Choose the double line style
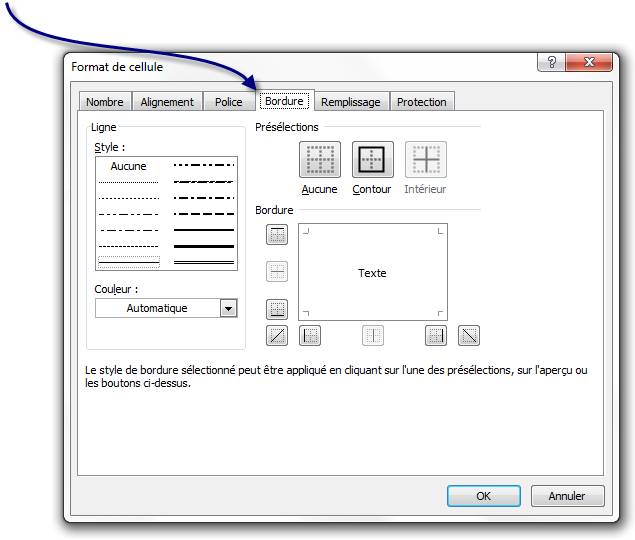 [x=204, y=261]
